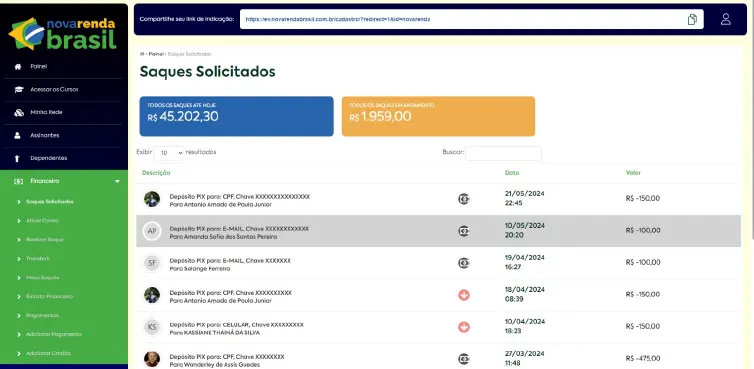
Task: Go to Extrato Financeiro submenu item
Action: pyautogui.click(x=49, y=296)
